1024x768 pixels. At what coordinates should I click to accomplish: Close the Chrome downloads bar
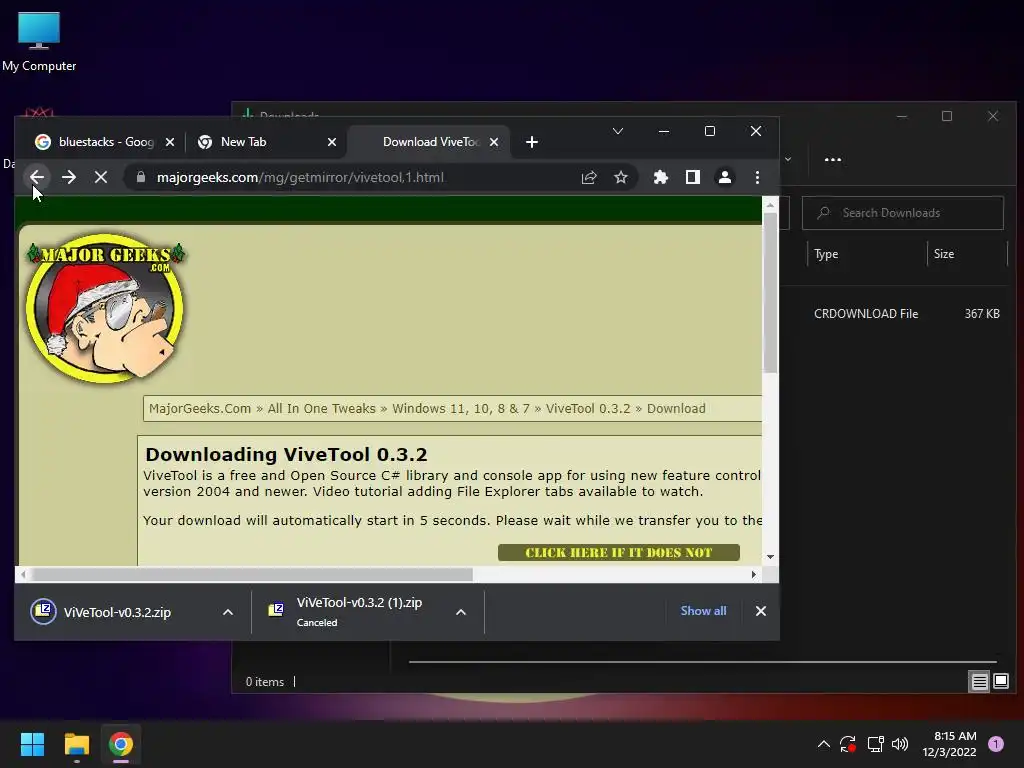(761, 611)
